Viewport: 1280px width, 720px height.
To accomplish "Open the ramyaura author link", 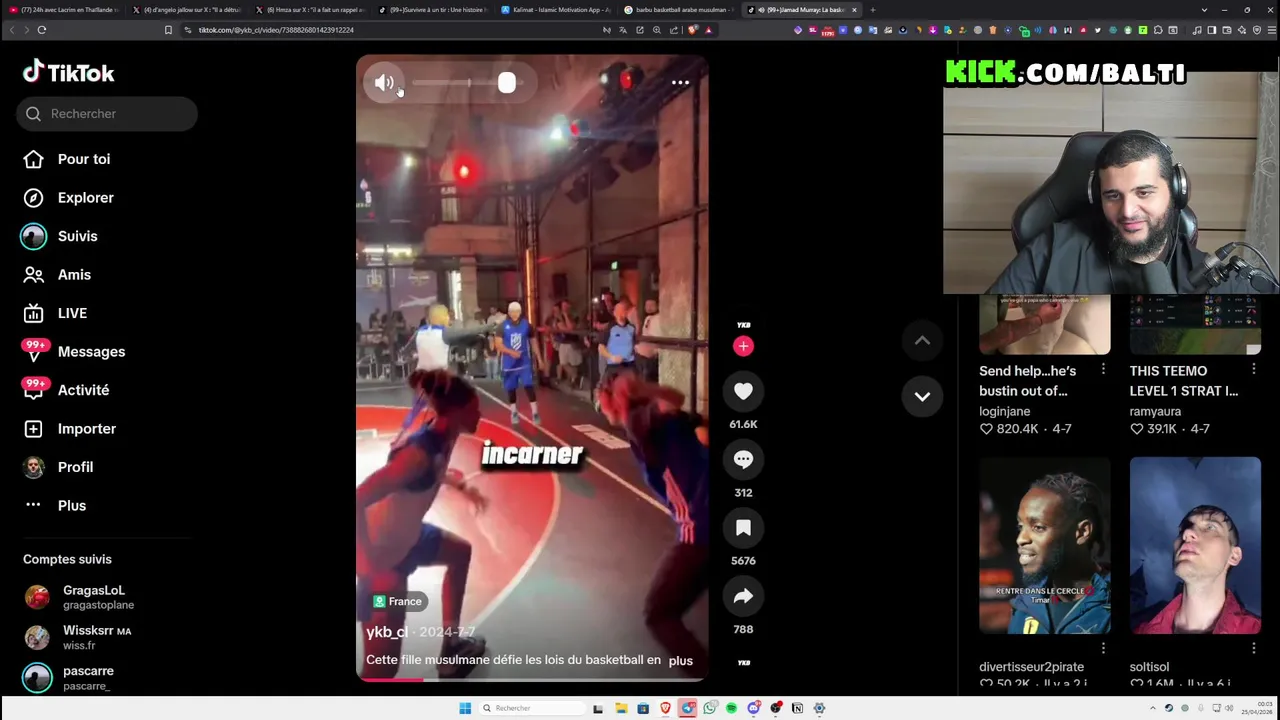I will (1155, 411).
